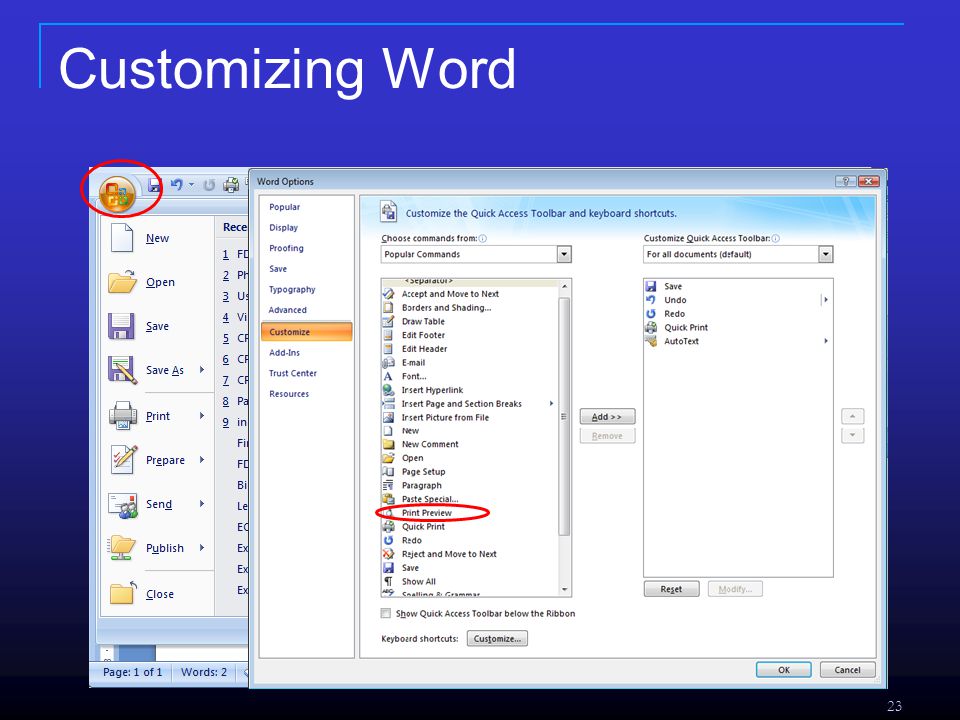
Task: Click Cancel in Word Options
Action: tap(847, 670)
